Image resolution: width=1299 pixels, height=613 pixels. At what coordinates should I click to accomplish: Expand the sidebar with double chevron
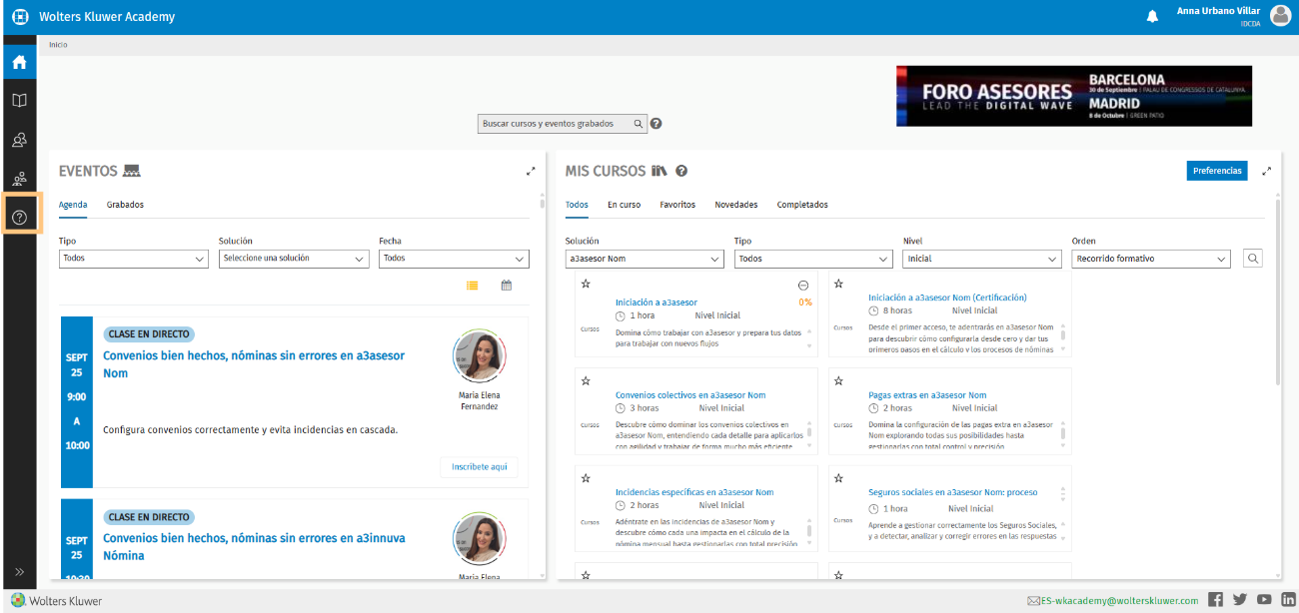click(19, 572)
